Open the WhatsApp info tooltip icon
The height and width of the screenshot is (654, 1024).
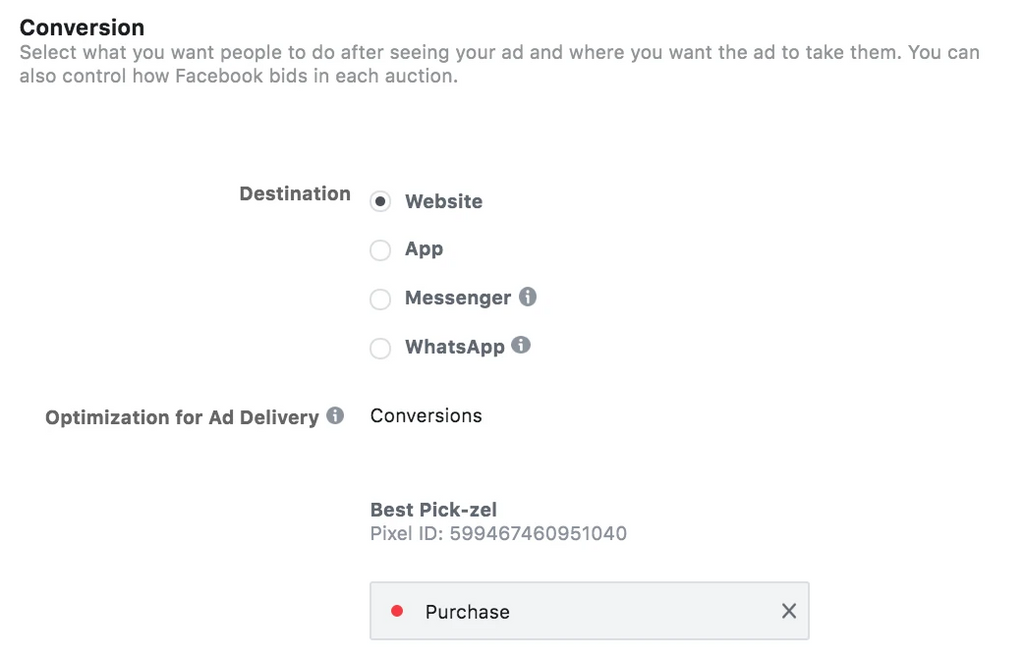coord(520,345)
